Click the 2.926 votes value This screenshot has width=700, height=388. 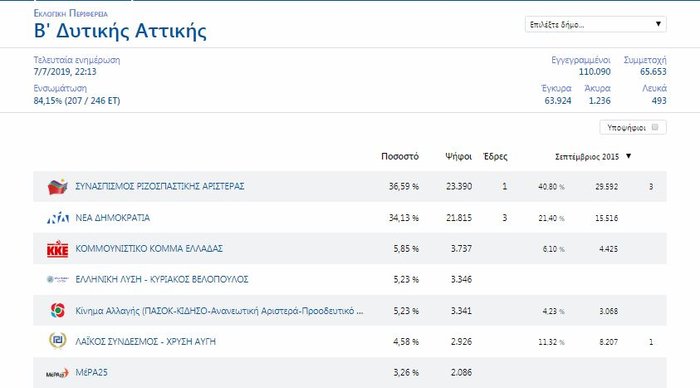pos(461,342)
